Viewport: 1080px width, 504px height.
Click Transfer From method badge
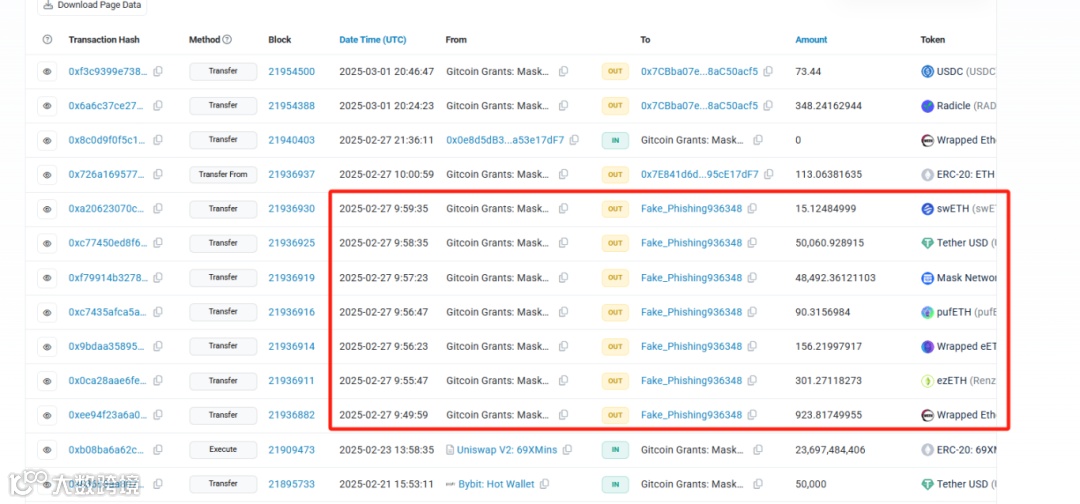pyautogui.click(x=223, y=175)
